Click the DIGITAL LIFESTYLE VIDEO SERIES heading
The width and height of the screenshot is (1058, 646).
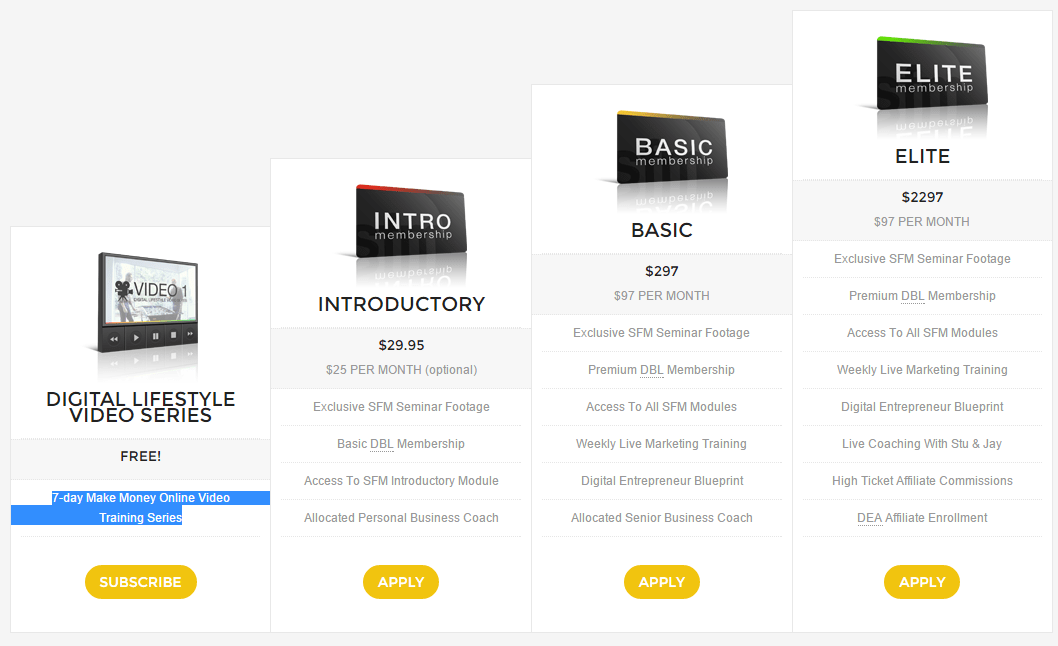(140, 407)
